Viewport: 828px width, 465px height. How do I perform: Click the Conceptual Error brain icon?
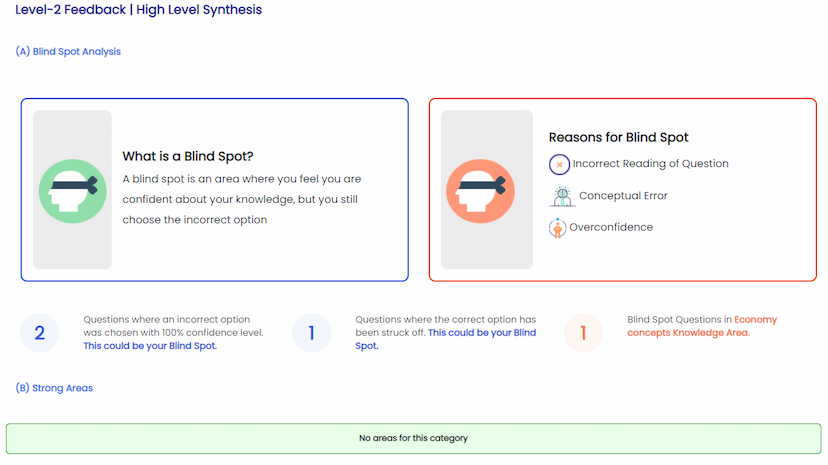point(560,196)
